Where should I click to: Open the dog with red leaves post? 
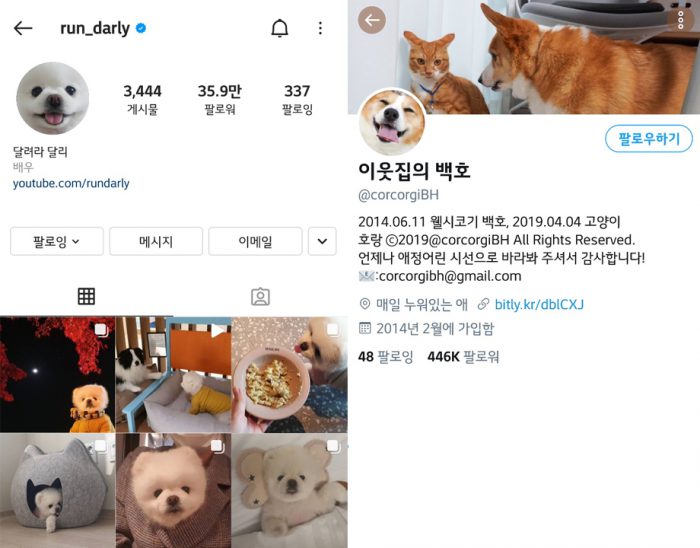(x=58, y=374)
